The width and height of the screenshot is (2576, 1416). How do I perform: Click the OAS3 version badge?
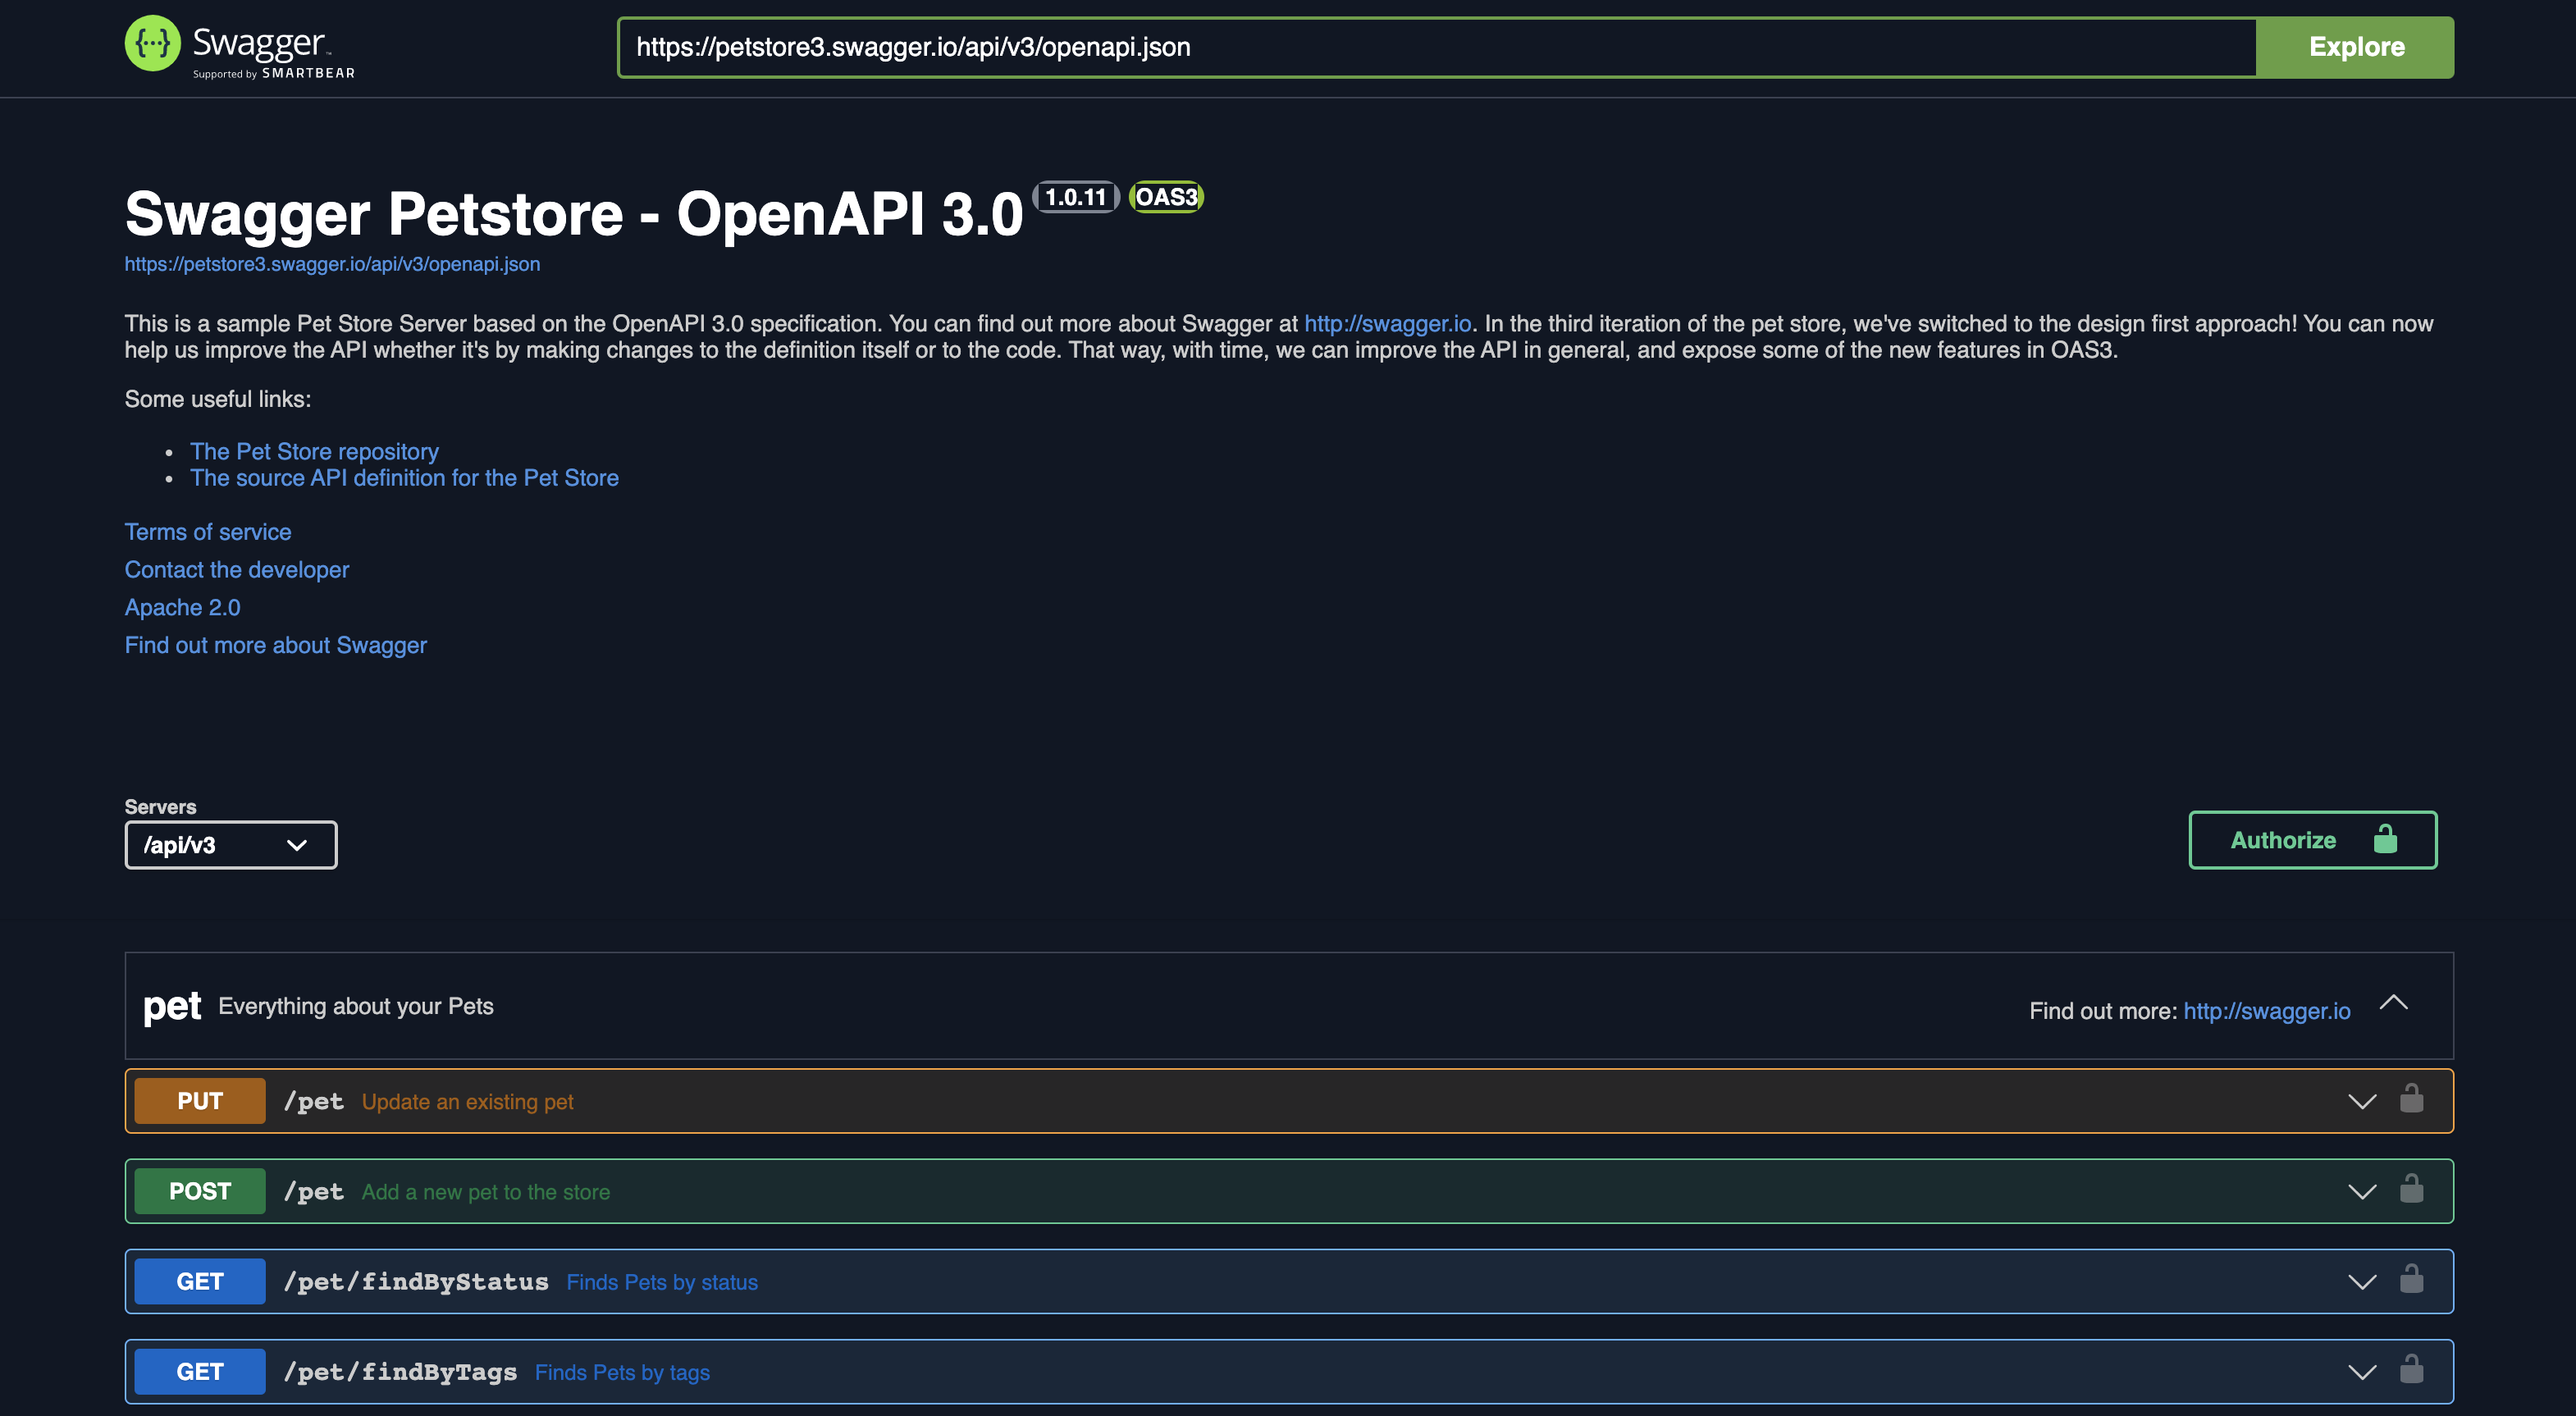click(x=1166, y=197)
